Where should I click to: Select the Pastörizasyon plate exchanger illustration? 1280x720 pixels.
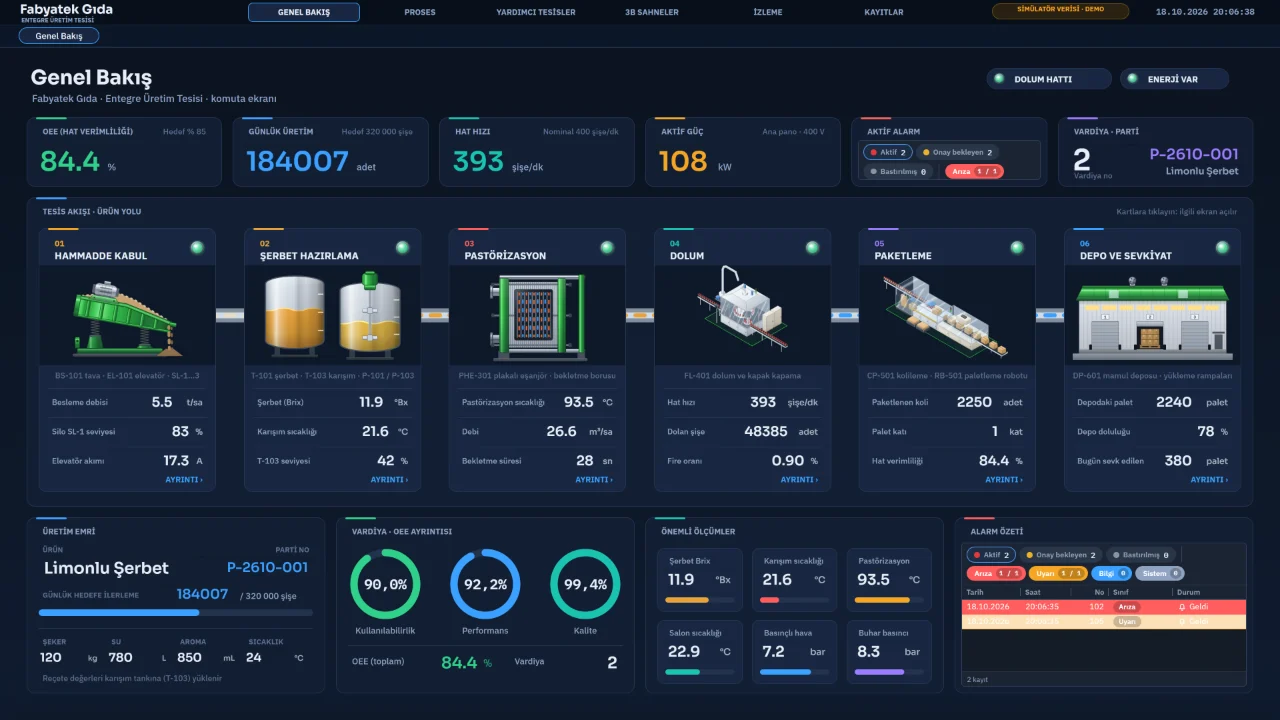[537, 316]
